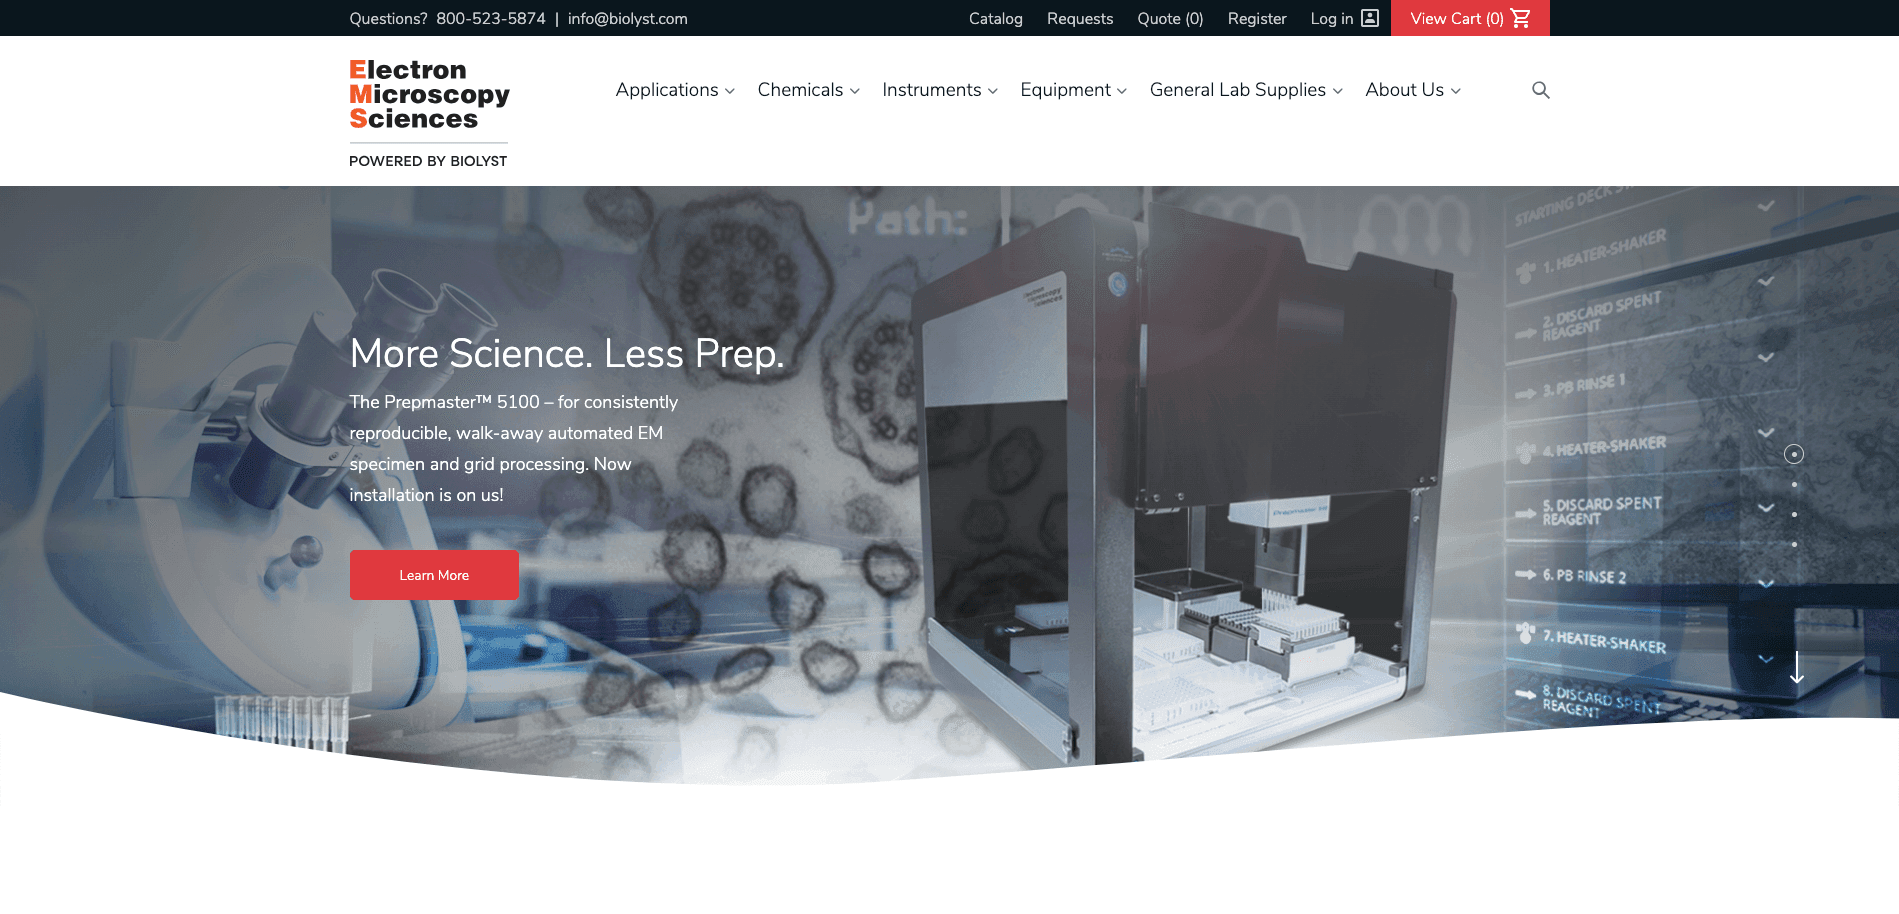The width and height of the screenshot is (1899, 914).
Task: Select the second carousel dot
Action: [1795, 485]
